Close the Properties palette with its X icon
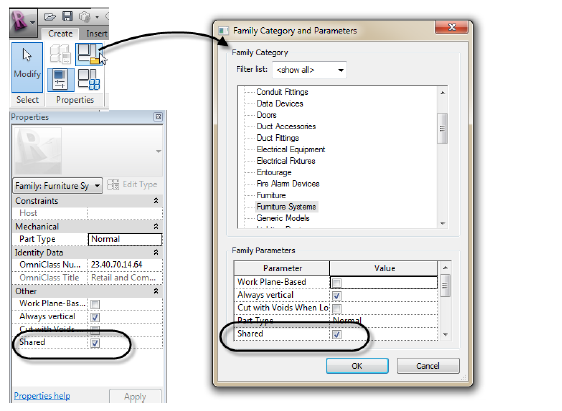Viewport: 562px width, 411px height. tap(158, 116)
